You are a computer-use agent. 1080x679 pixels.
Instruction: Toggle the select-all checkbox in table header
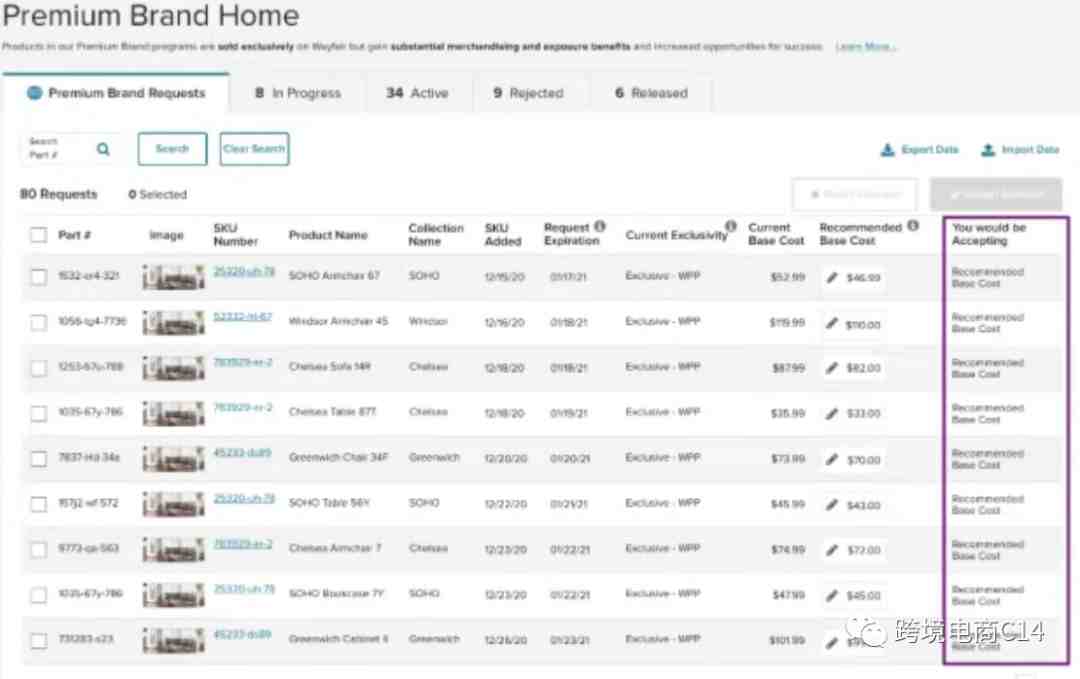pyautogui.click(x=39, y=235)
